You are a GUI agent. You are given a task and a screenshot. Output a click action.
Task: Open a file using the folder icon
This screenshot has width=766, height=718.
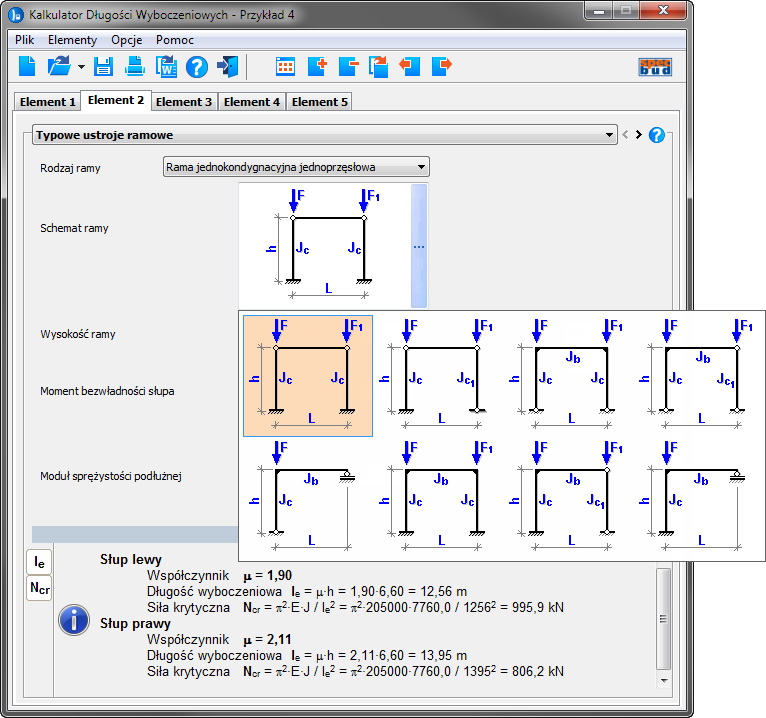[59, 66]
